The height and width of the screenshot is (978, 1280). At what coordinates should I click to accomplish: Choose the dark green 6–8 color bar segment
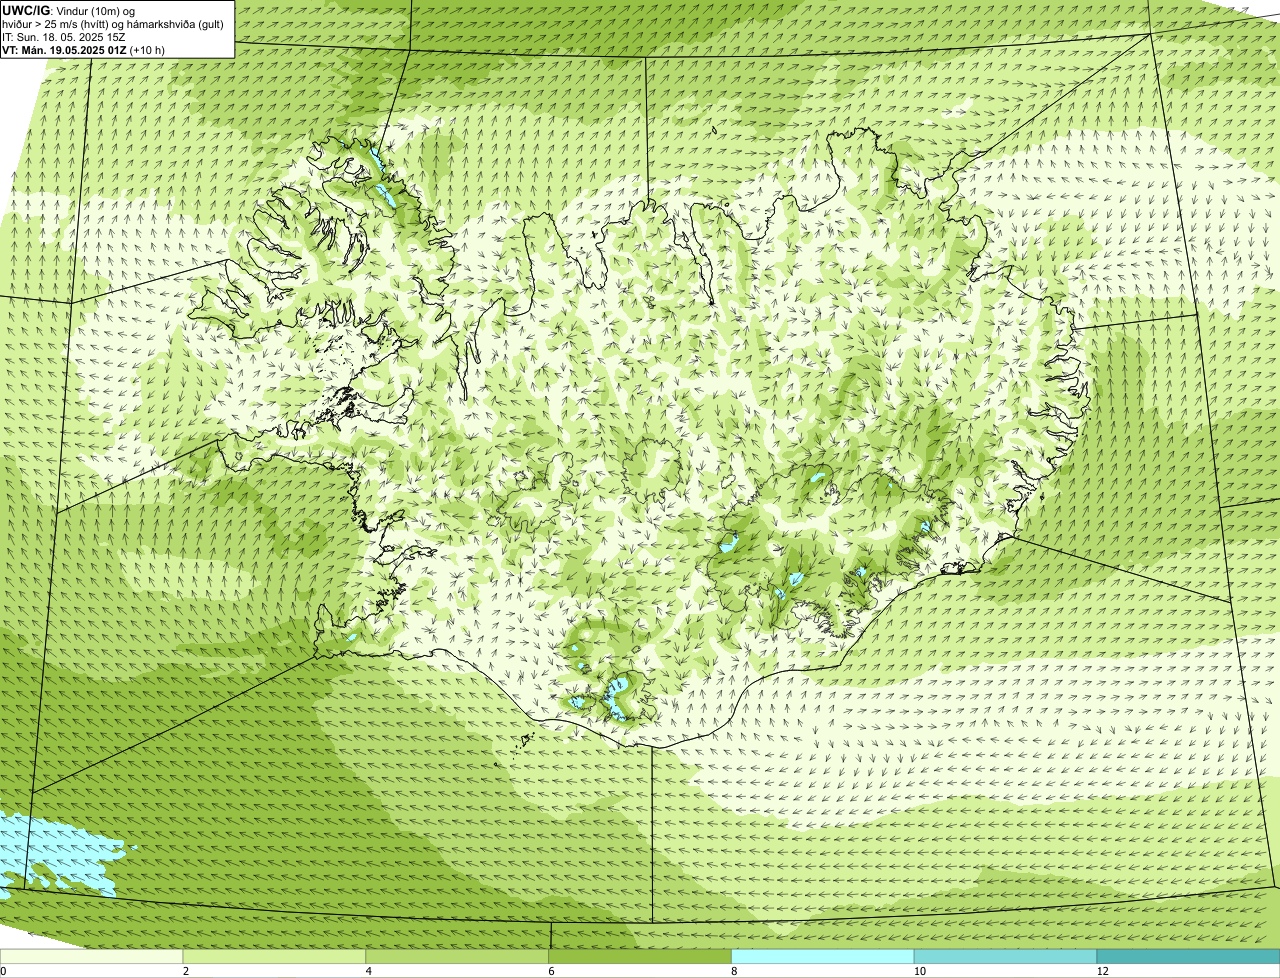(x=640, y=956)
